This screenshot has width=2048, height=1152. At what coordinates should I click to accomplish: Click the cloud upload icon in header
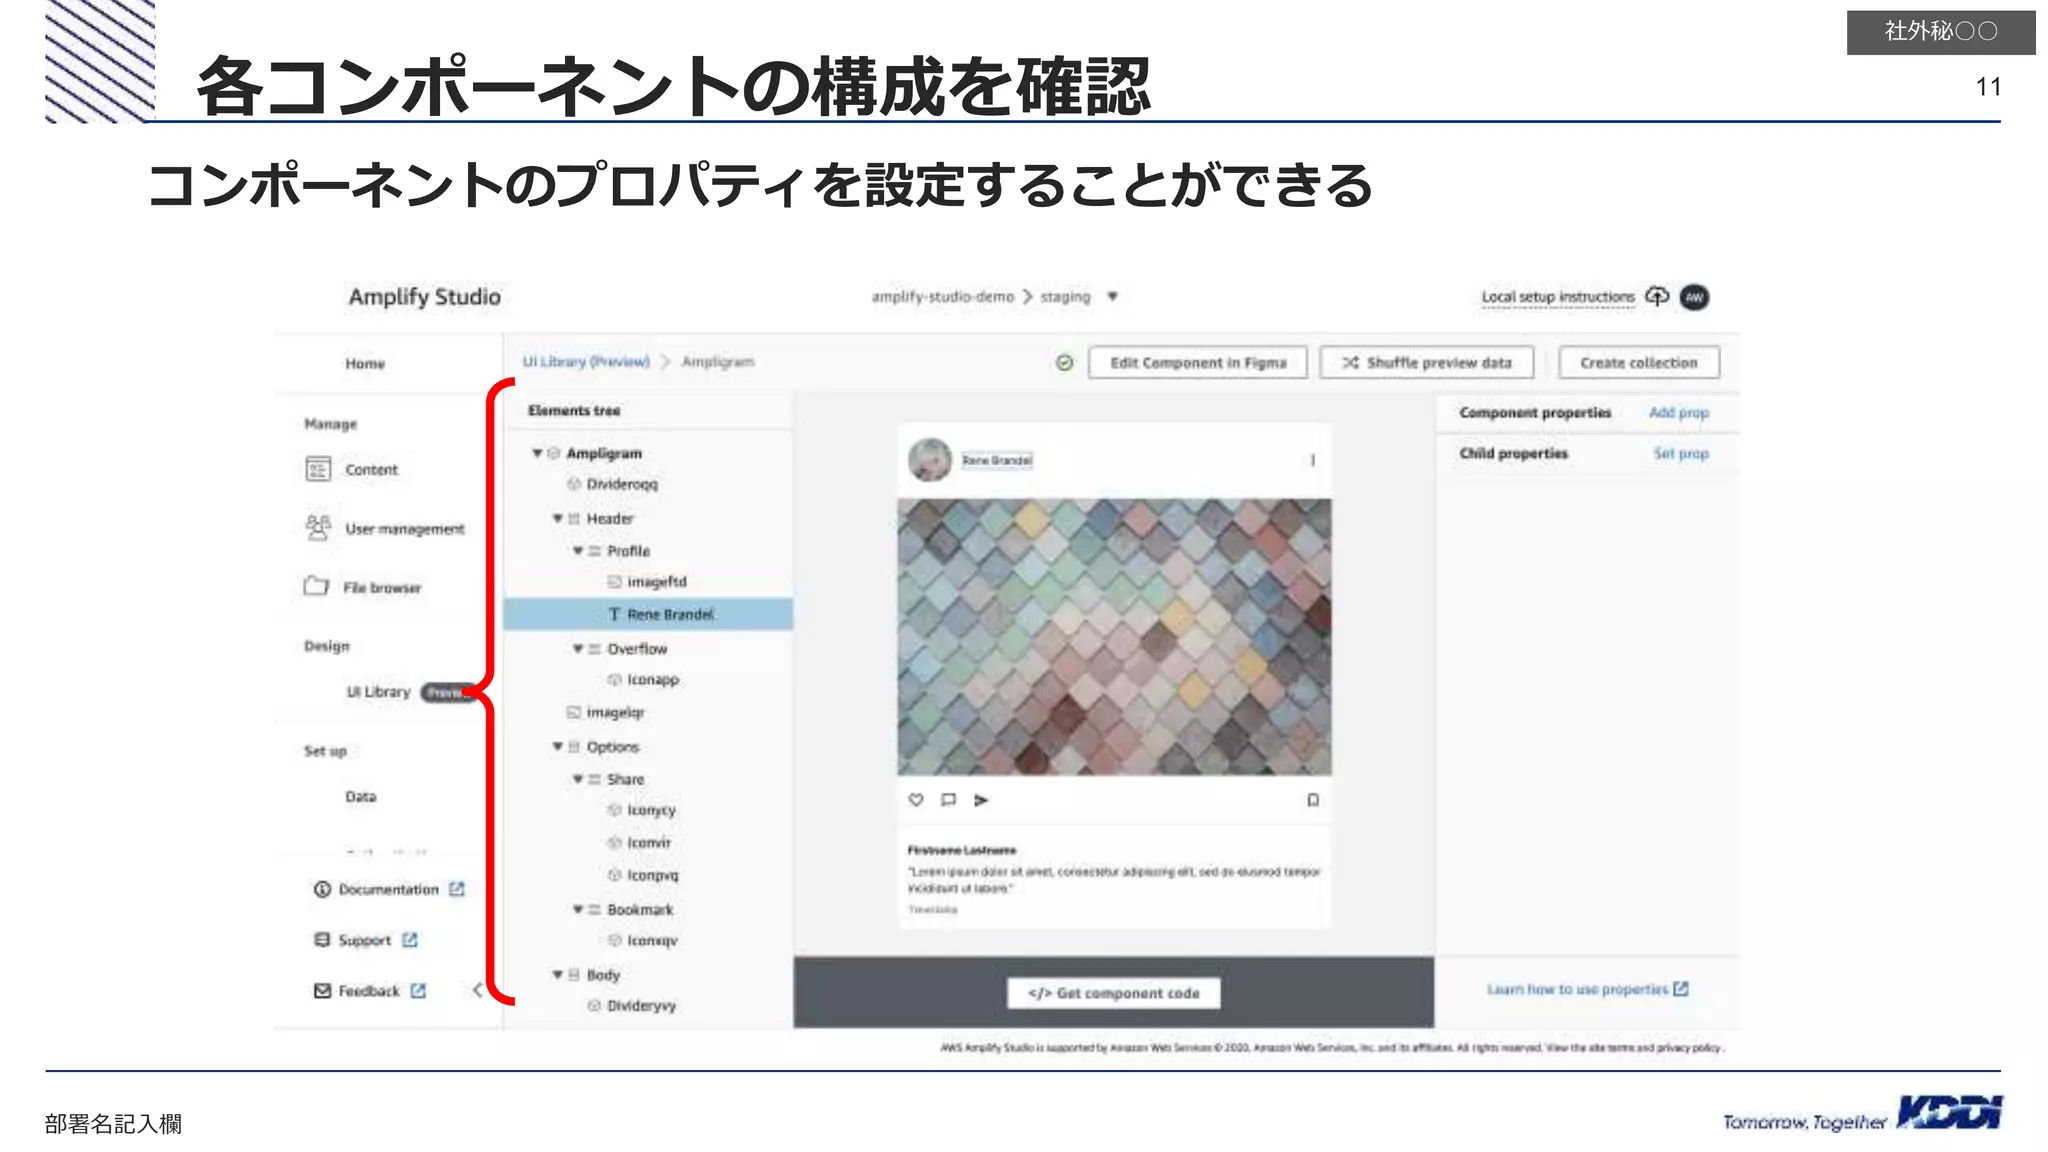click(1657, 296)
